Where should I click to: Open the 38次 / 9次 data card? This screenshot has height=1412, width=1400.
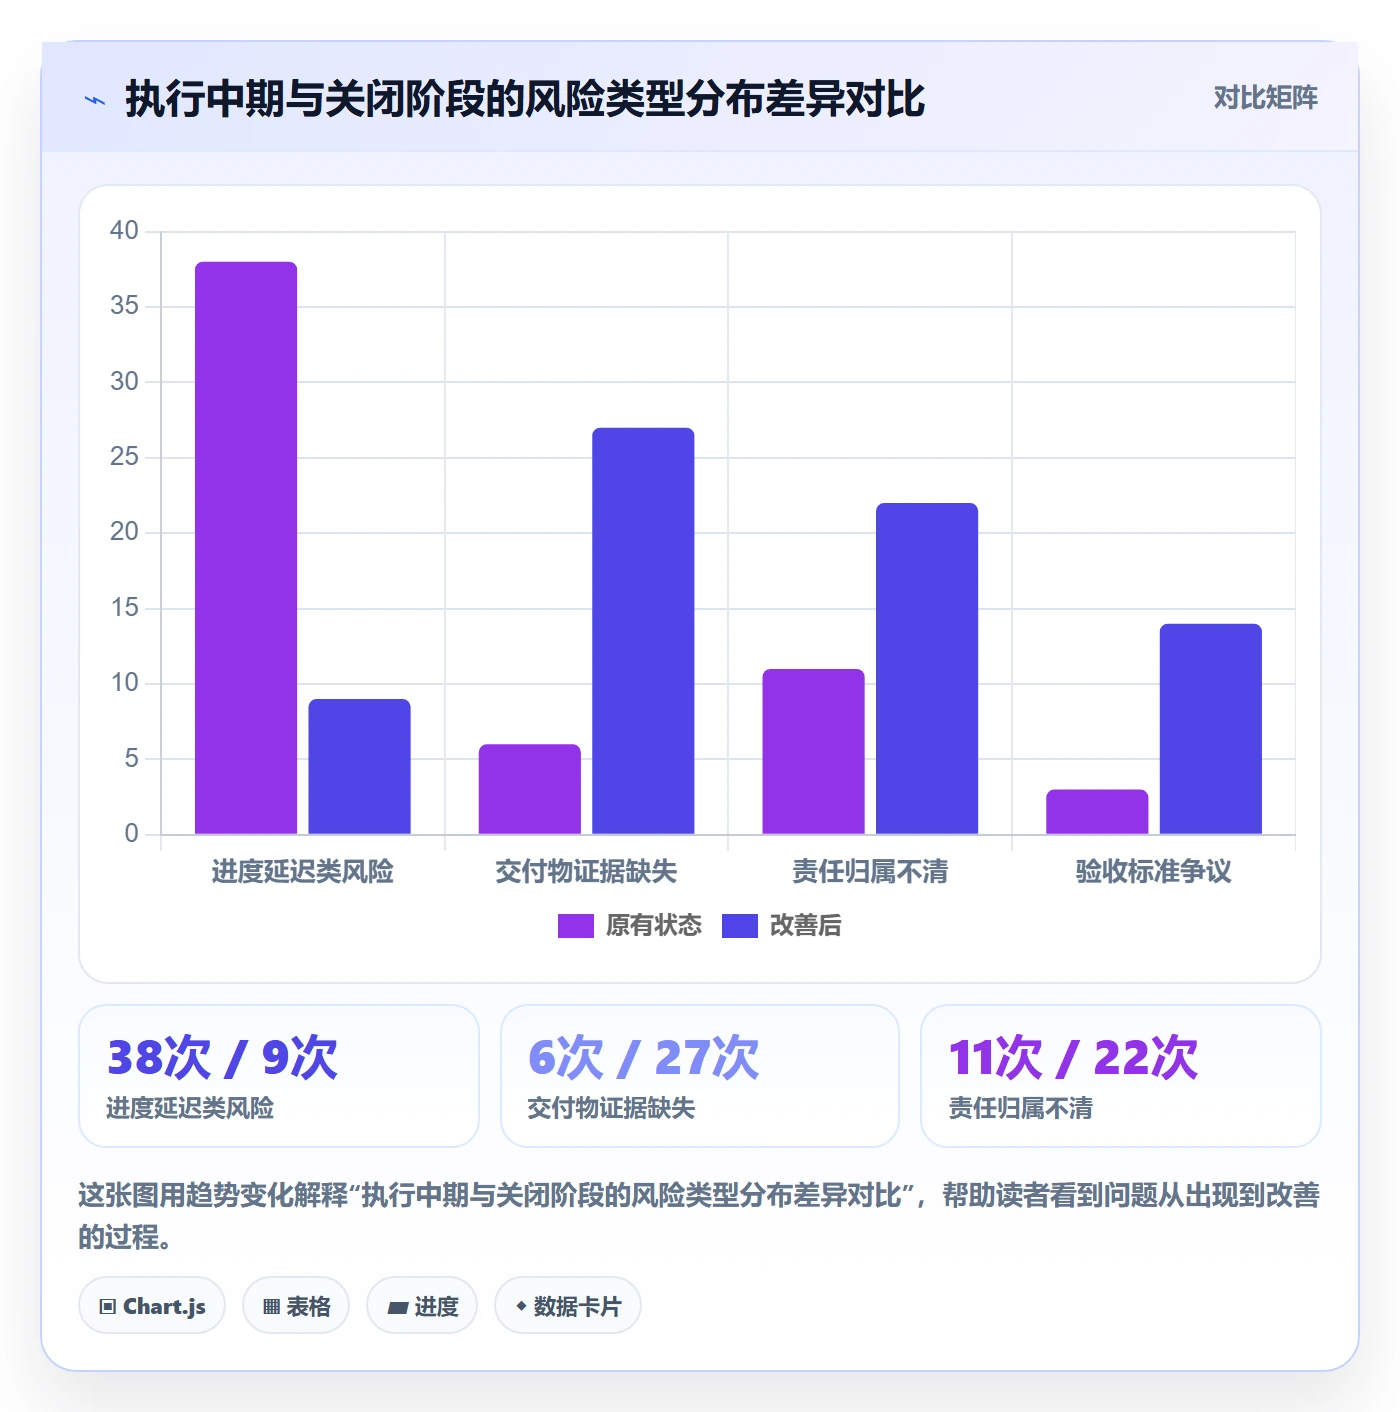tap(279, 1076)
